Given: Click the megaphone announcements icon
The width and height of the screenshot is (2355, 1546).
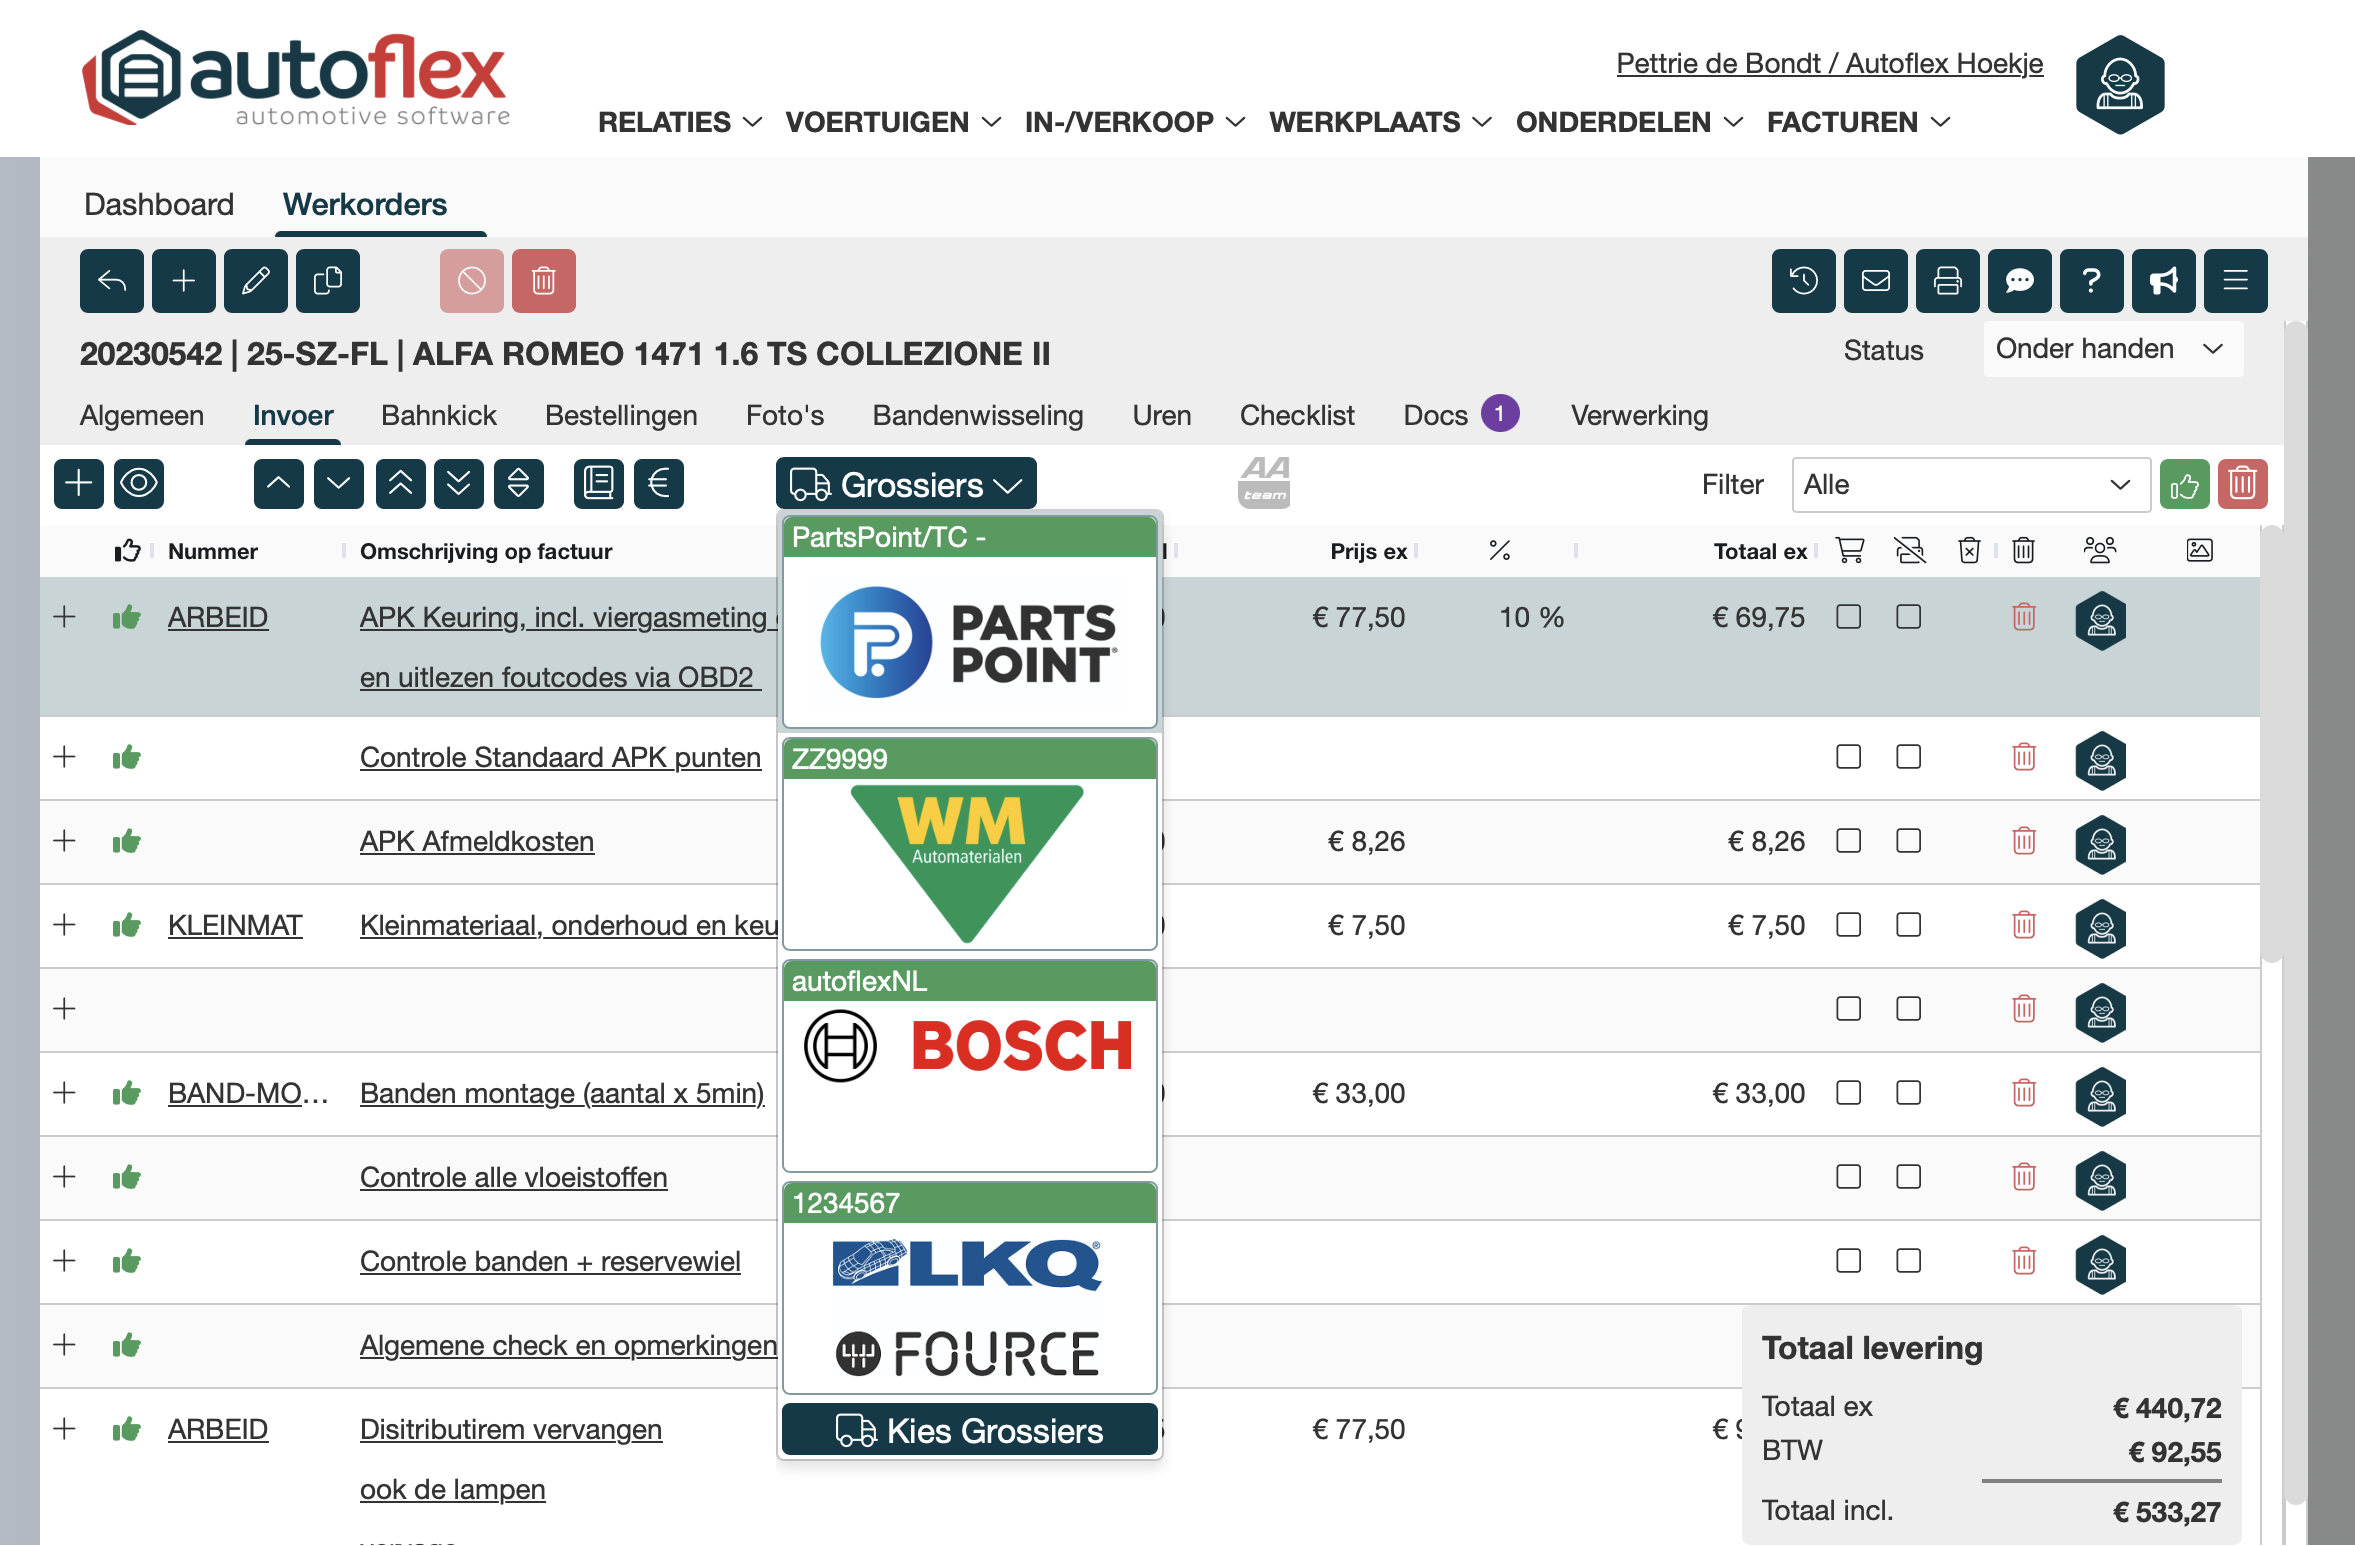Looking at the screenshot, I should pos(2163,281).
